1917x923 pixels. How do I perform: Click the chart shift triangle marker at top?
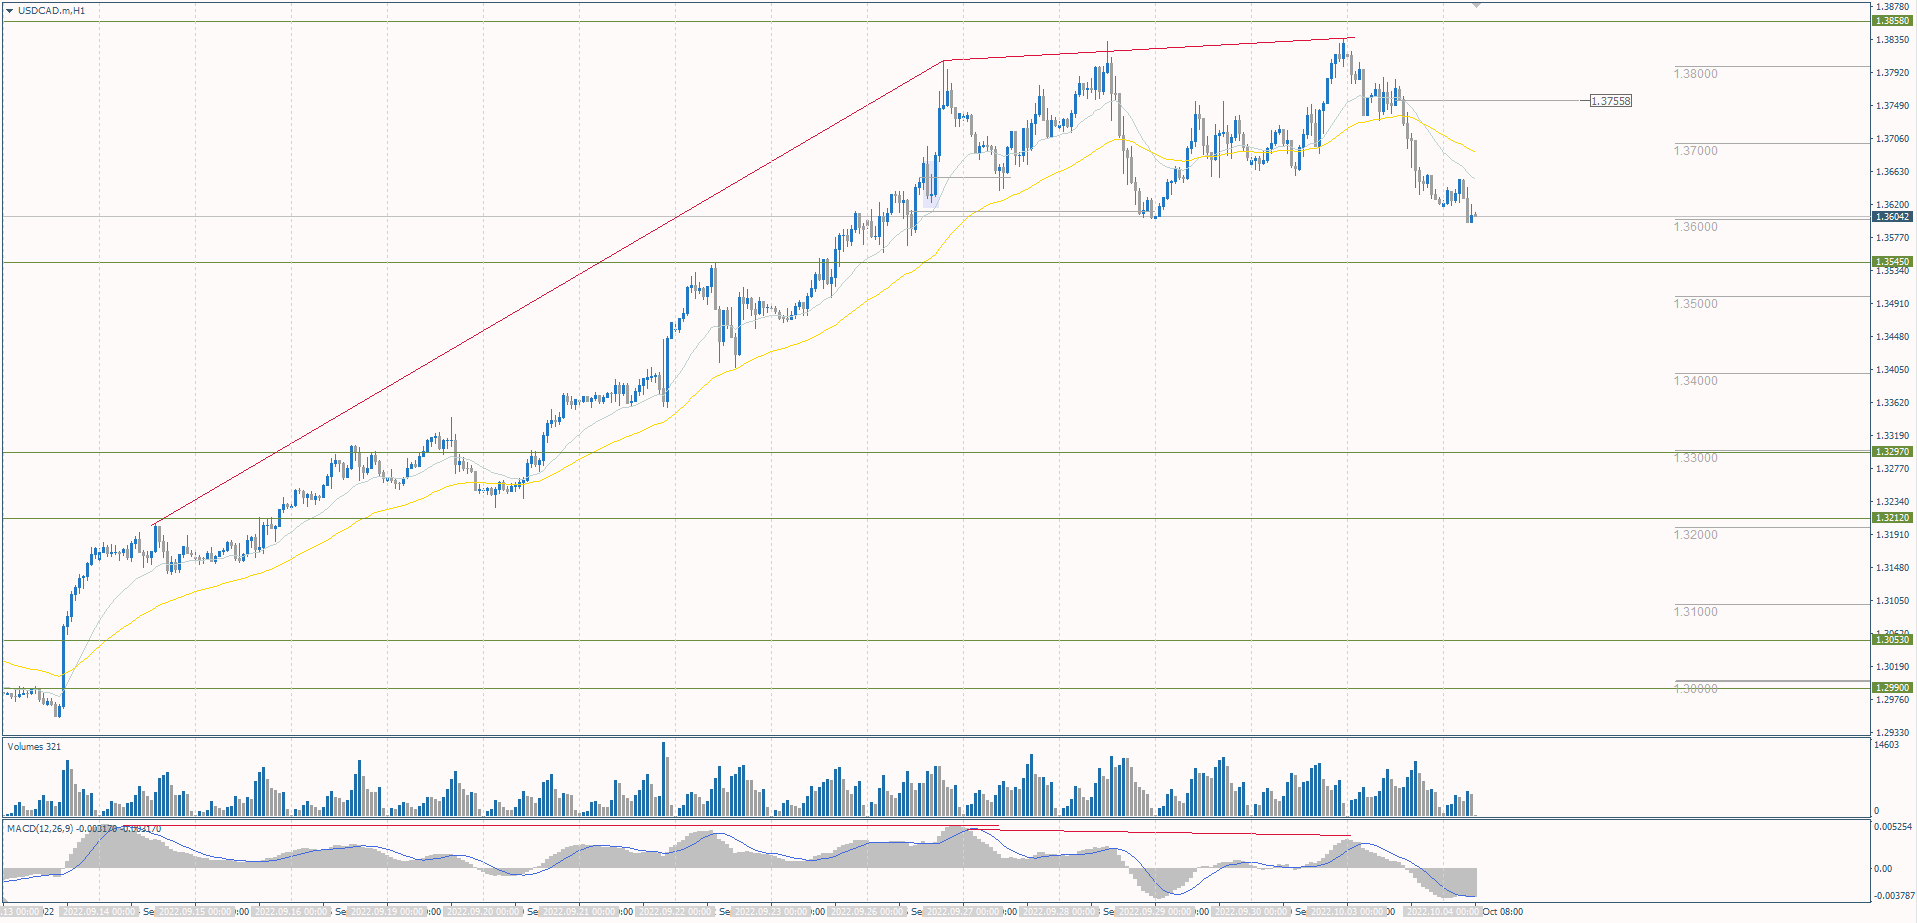point(1476,5)
